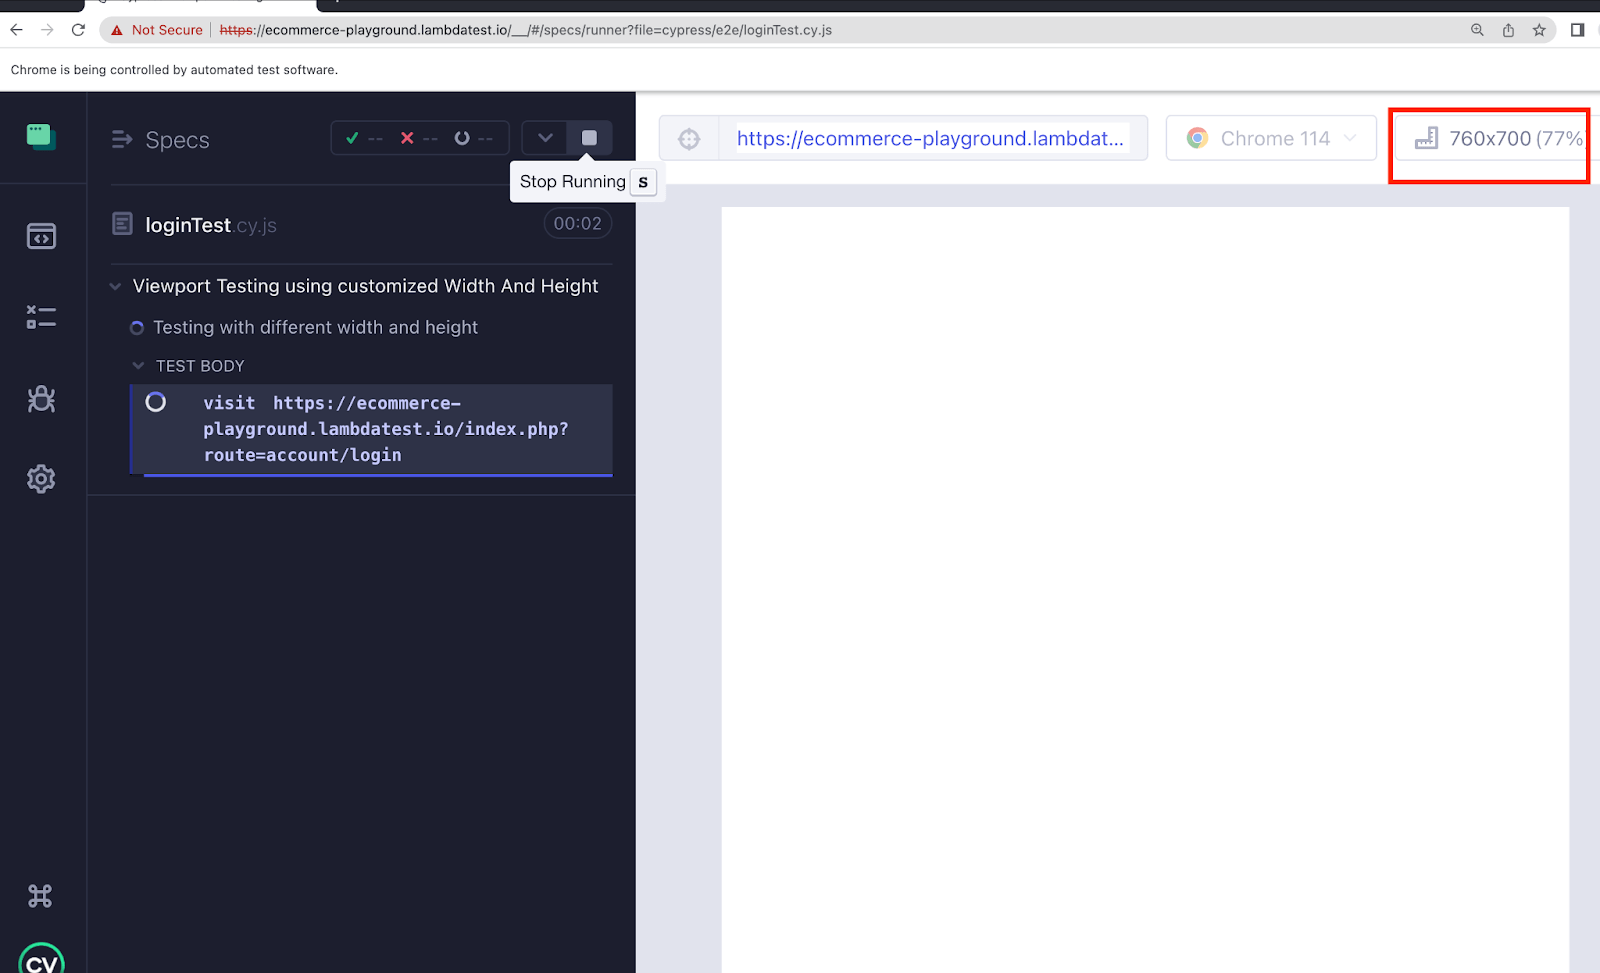
Task: Click the 00:02 elapsed timer
Action: click(578, 223)
